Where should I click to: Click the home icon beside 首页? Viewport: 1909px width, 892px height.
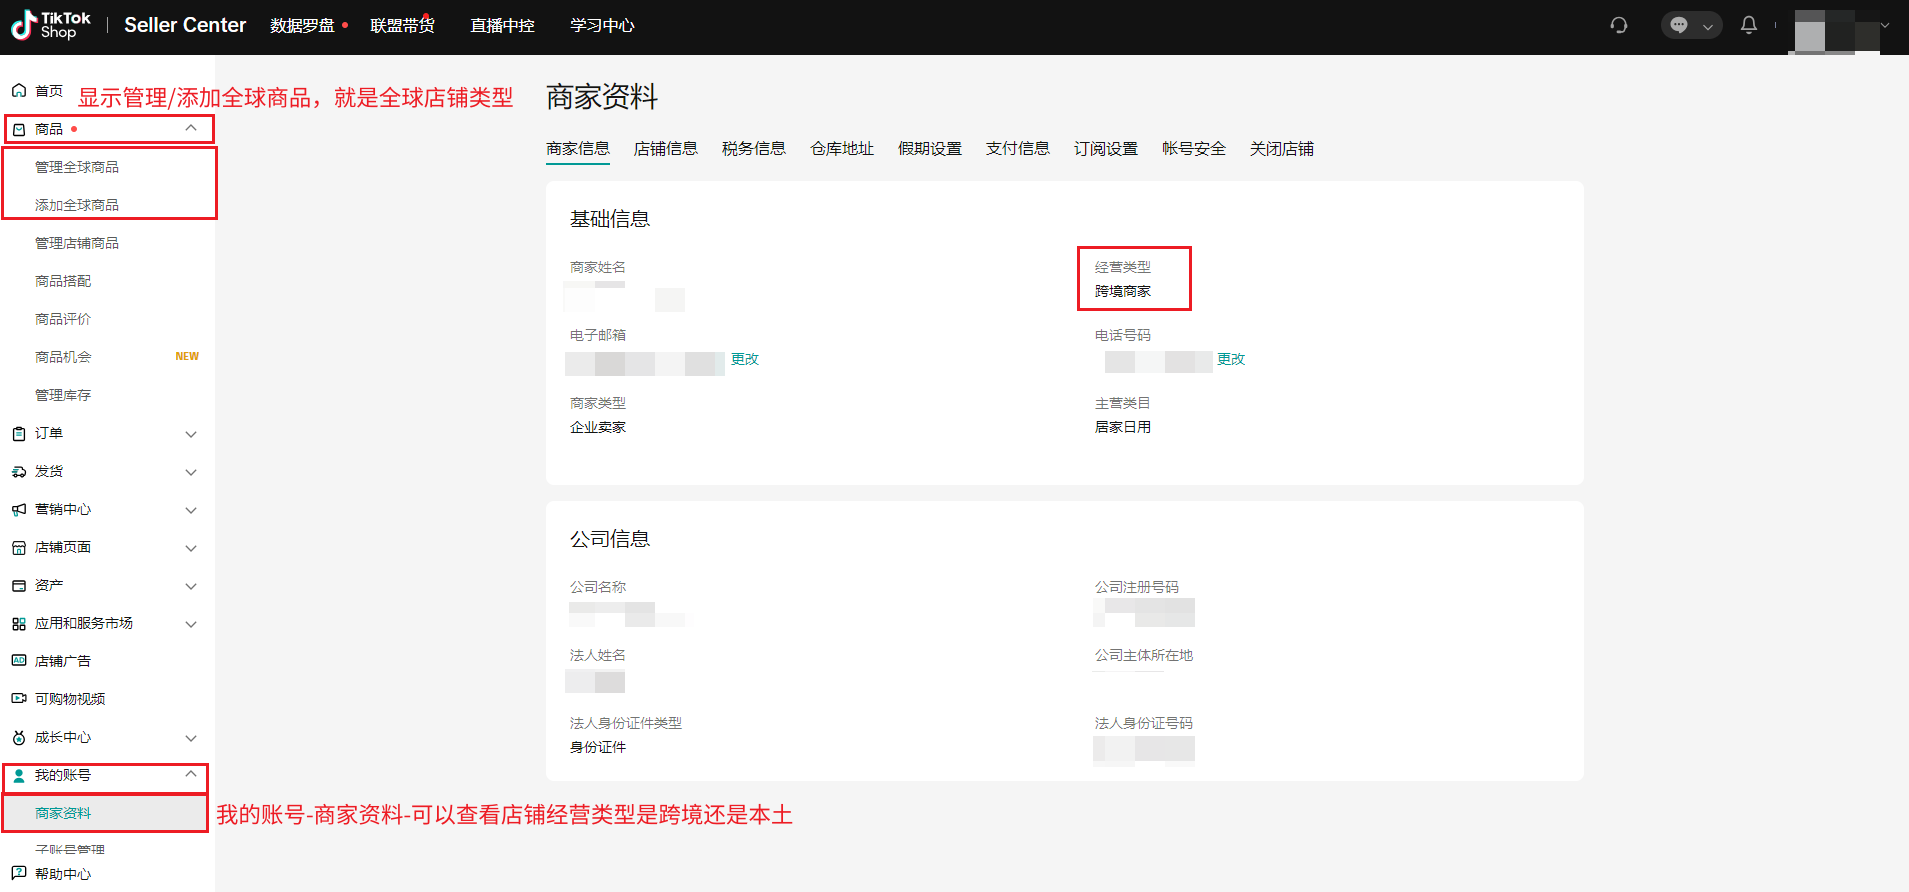(x=19, y=91)
